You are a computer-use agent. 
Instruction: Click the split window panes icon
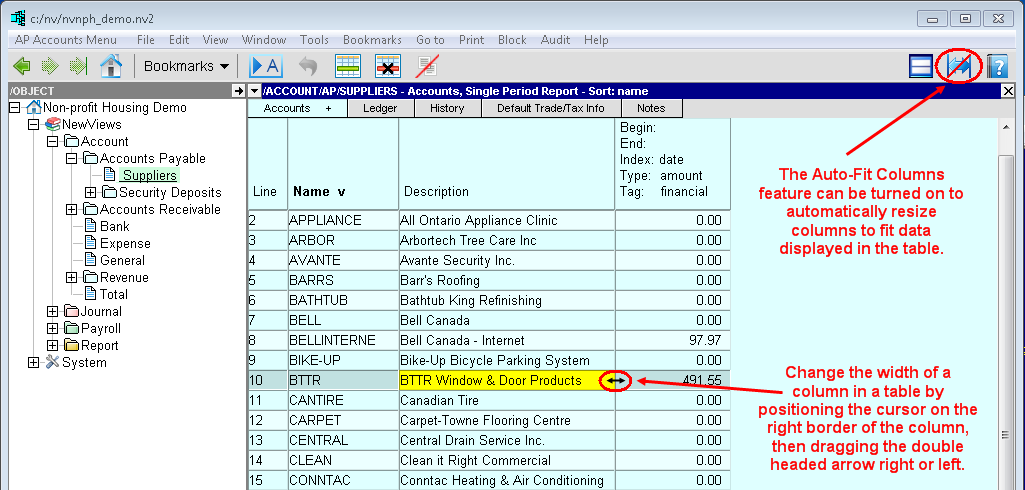(x=921, y=67)
